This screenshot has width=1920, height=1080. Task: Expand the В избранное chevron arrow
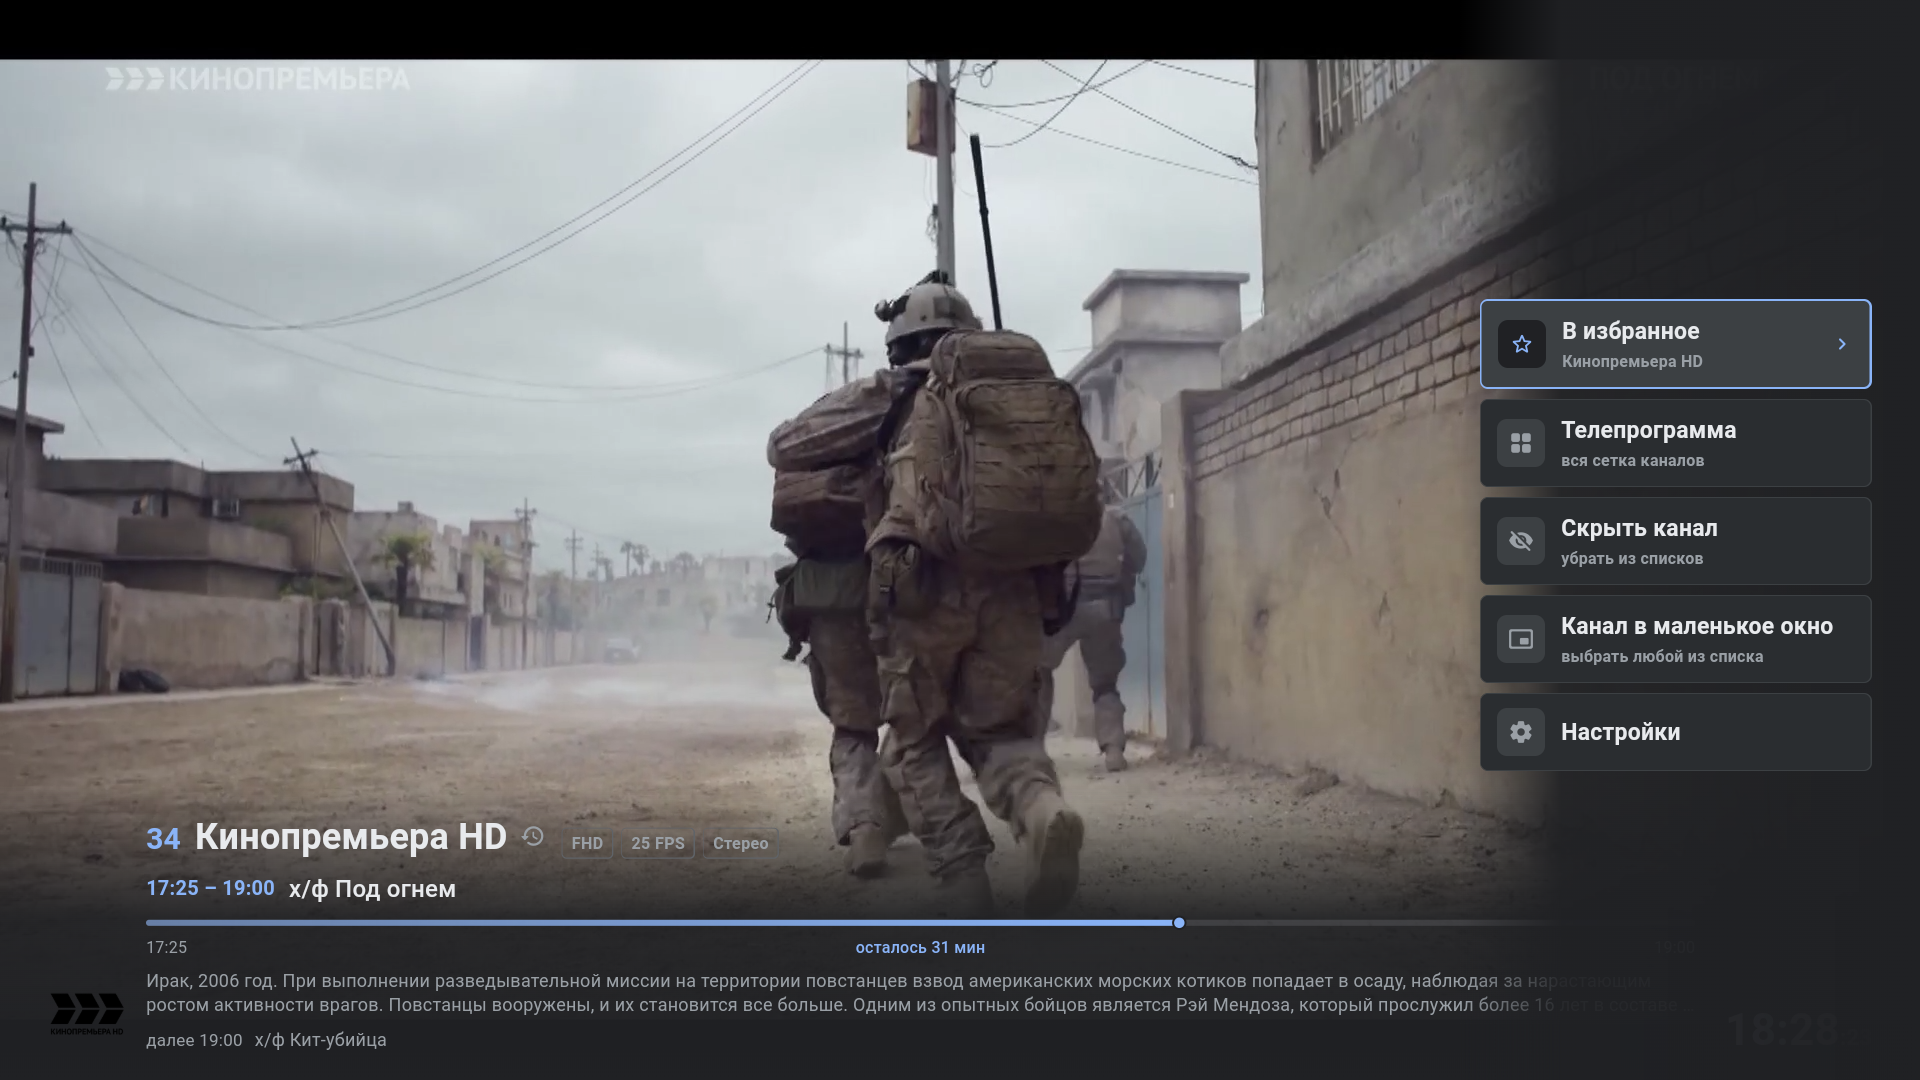click(x=1842, y=344)
